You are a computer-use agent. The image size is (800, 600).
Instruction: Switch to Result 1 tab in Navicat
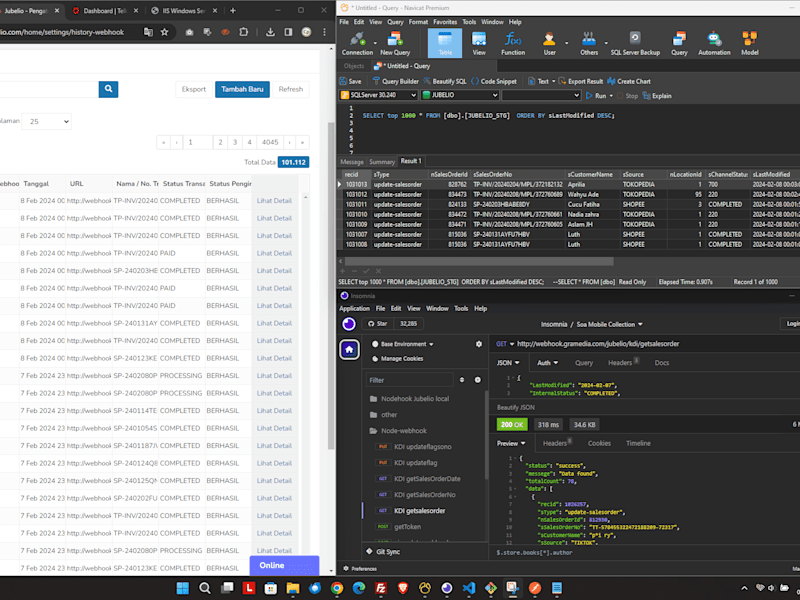[x=411, y=161]
